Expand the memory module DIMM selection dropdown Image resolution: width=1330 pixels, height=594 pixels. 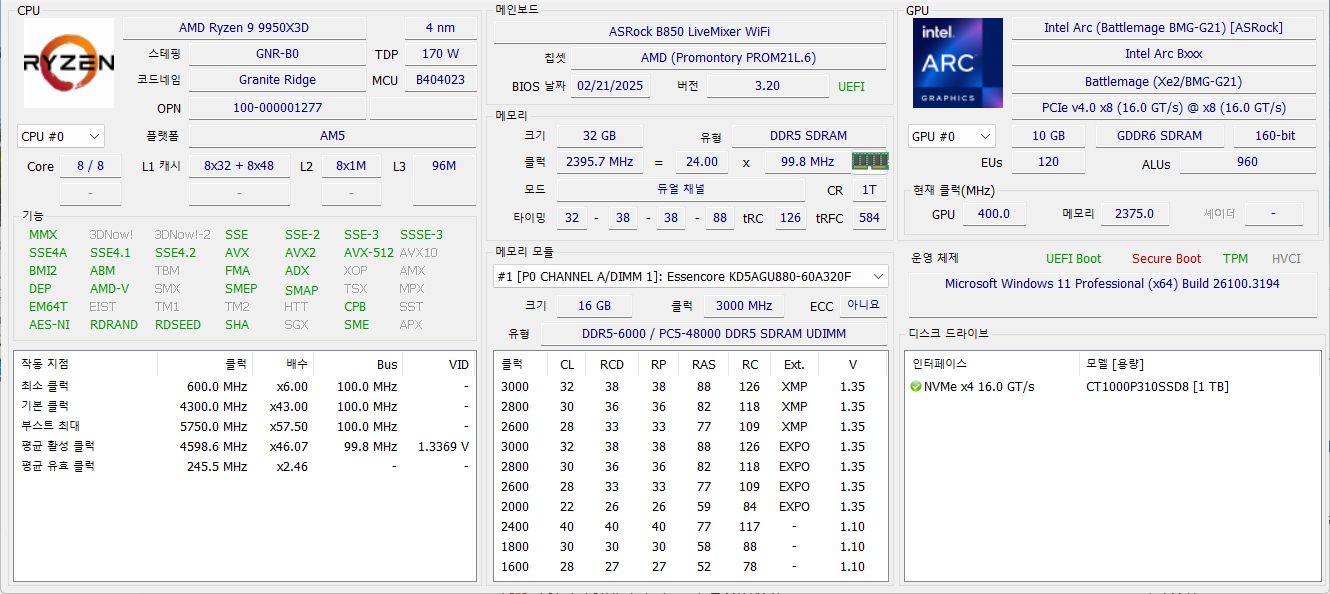point(690,277)
